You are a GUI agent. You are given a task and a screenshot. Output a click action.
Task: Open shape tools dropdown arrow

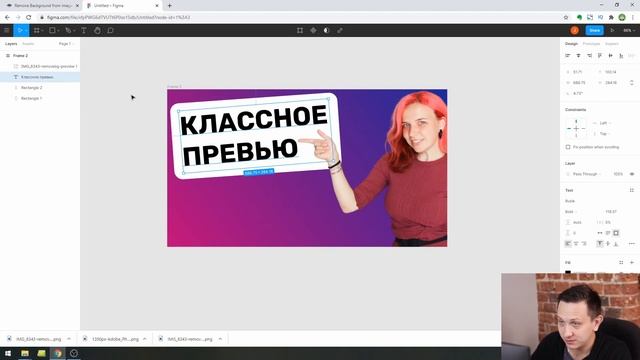58,31
